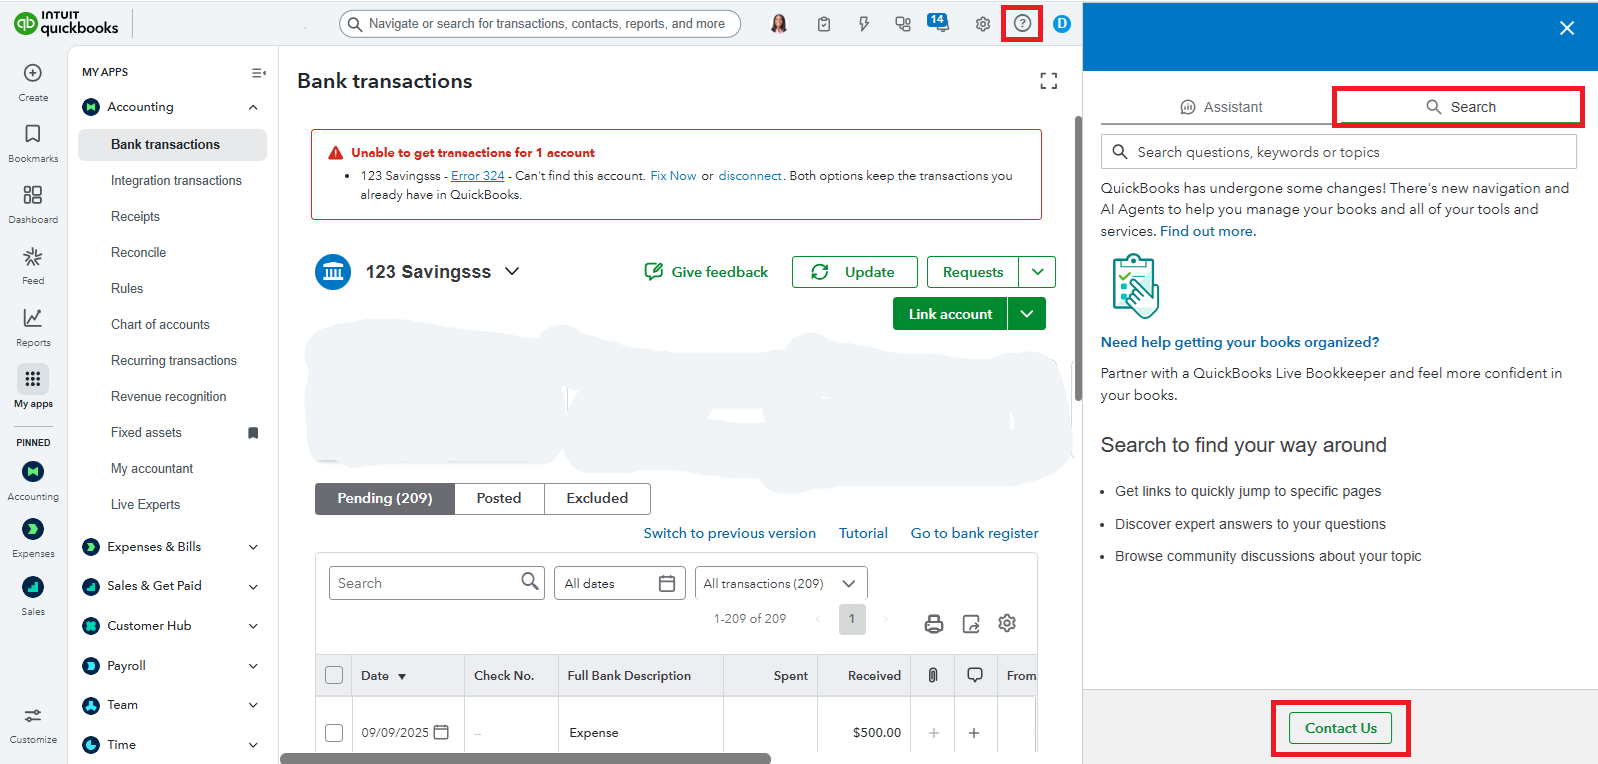
Task: Expand the Payroll section
Action: click(x=253, y=666)
